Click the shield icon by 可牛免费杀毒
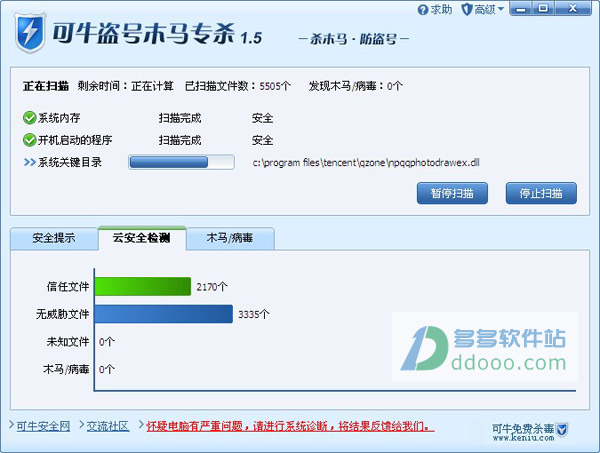Screen dimensions: 600x453 pos(562,429)
